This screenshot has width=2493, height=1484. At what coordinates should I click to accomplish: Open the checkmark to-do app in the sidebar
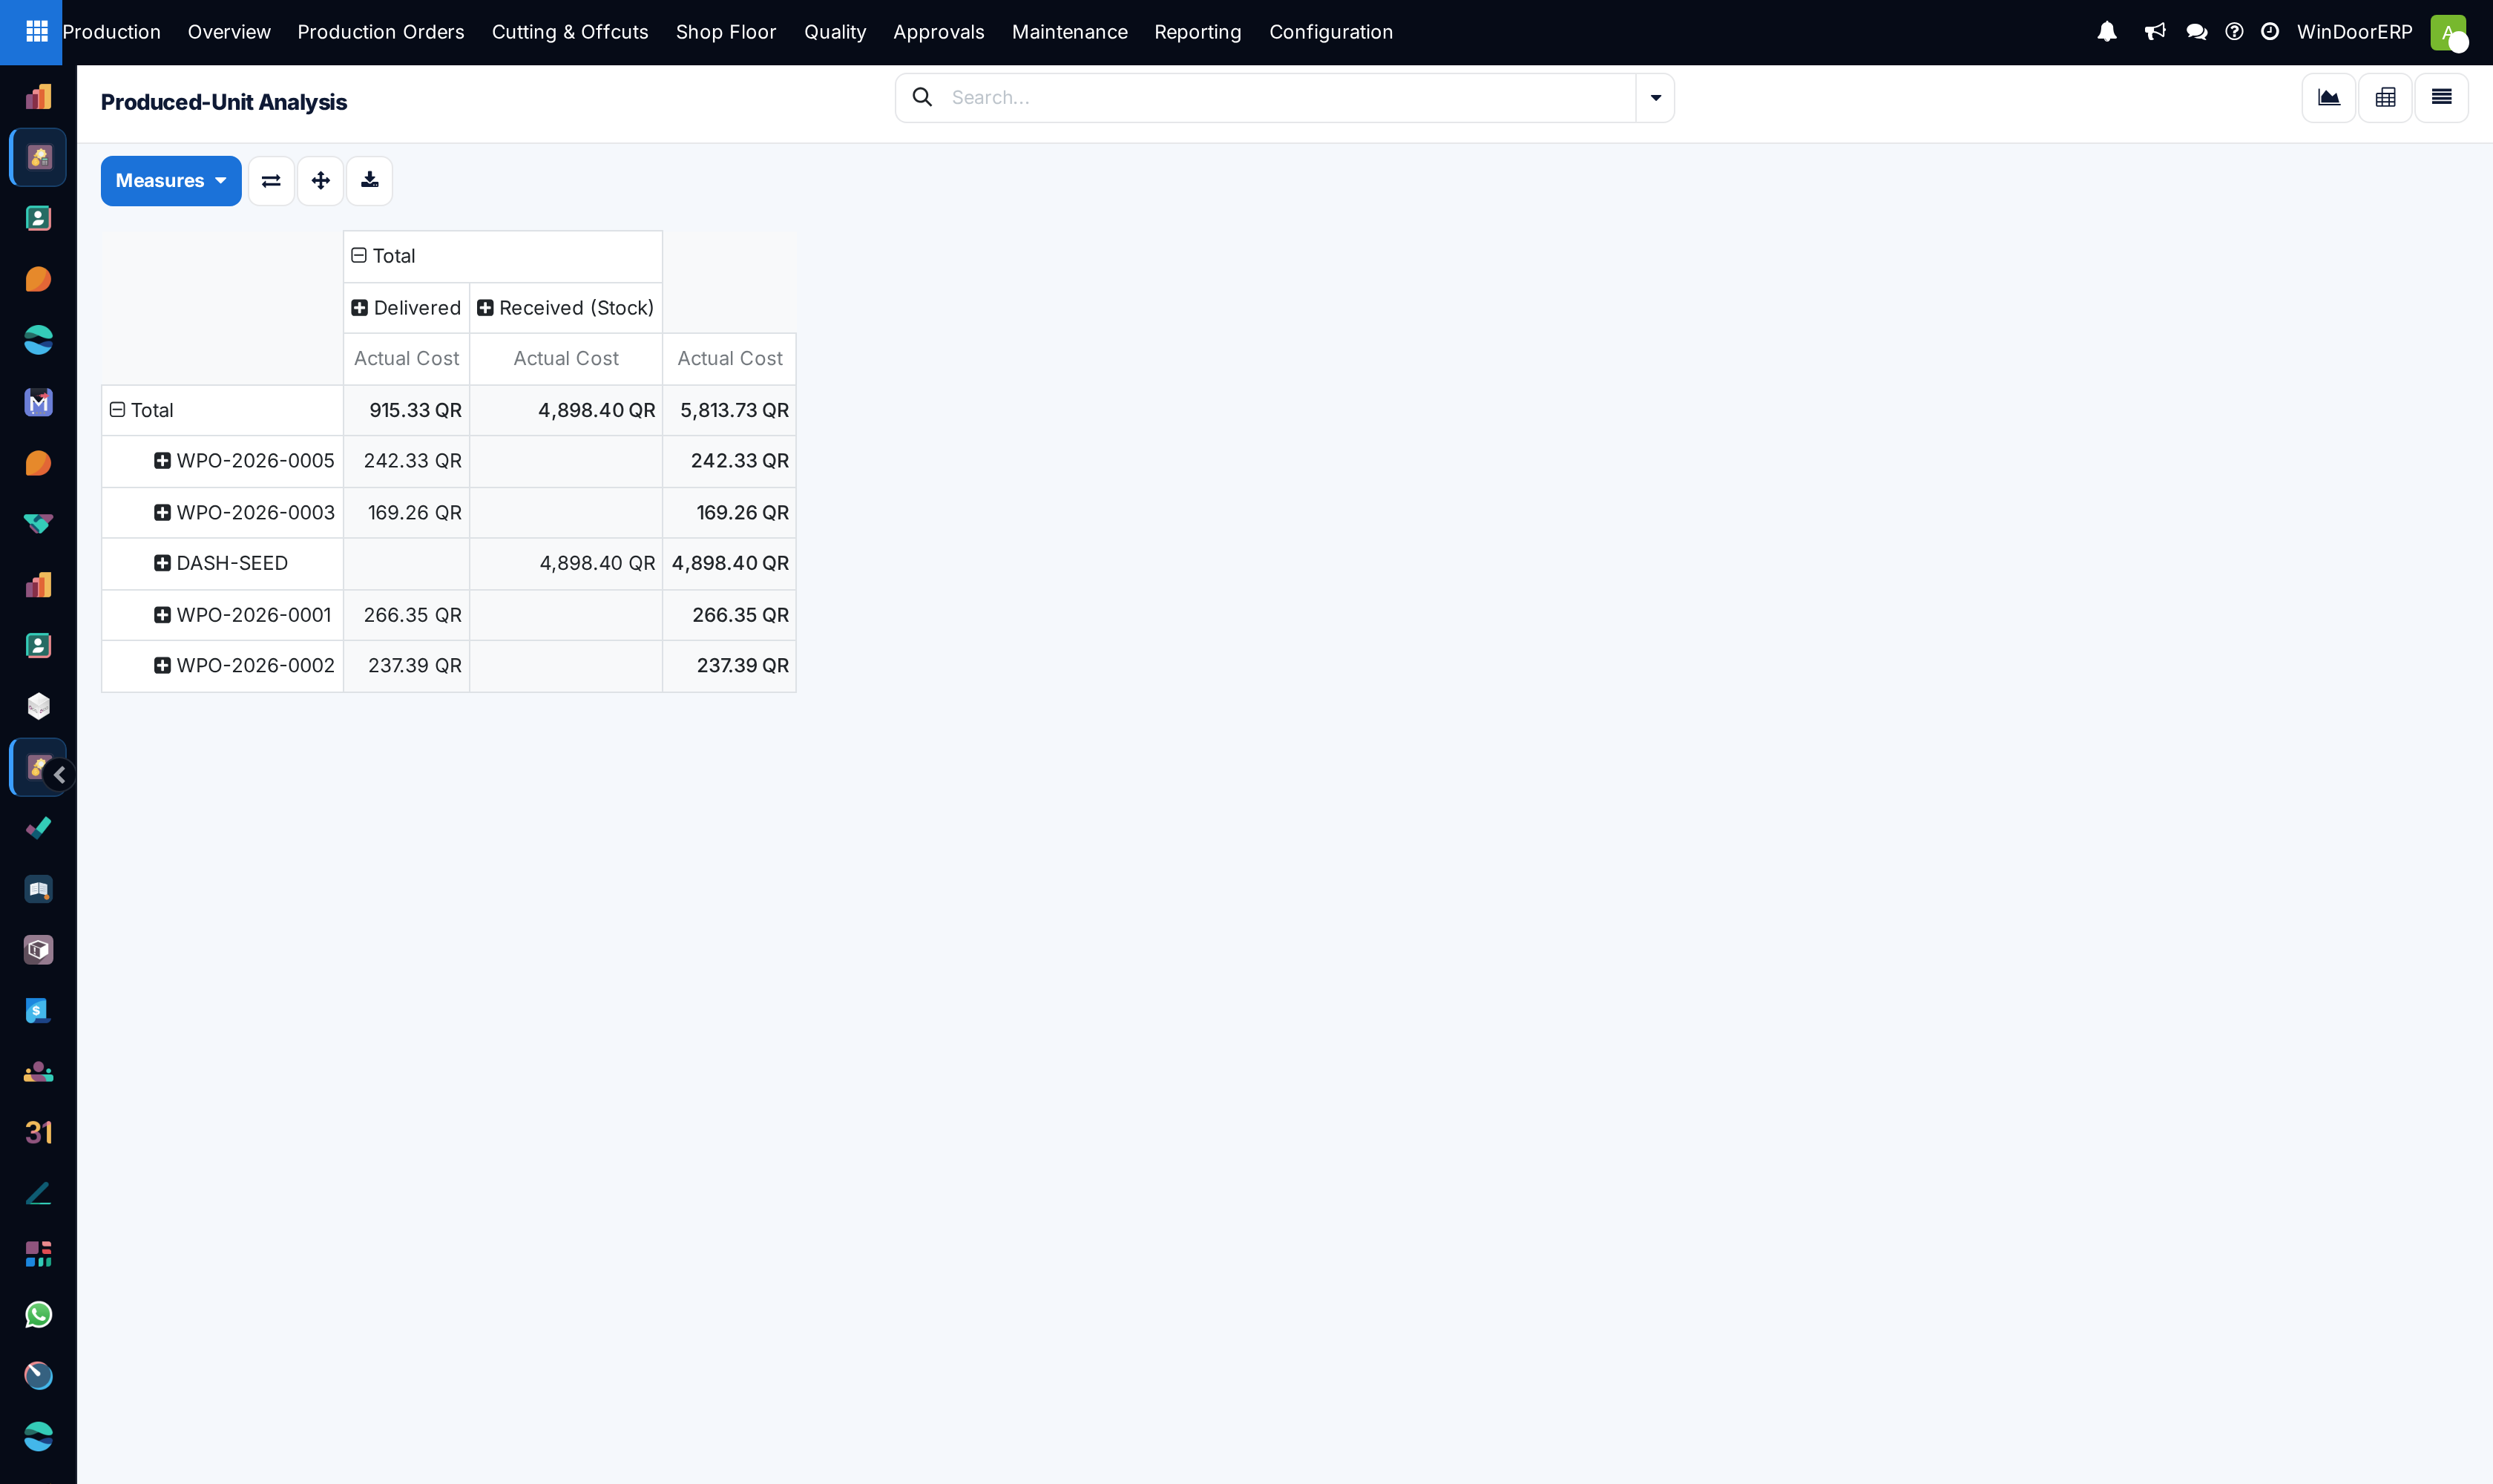coord(38,828)
